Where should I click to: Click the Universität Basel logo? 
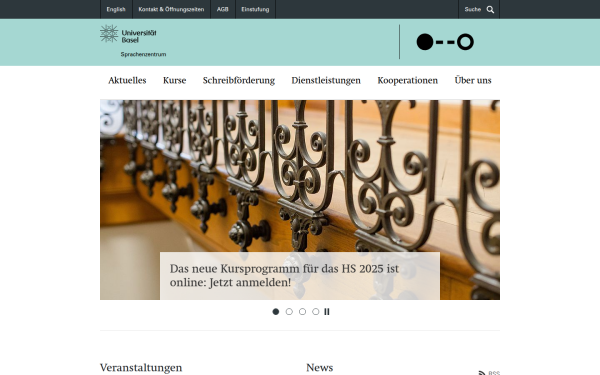[128, 34]
